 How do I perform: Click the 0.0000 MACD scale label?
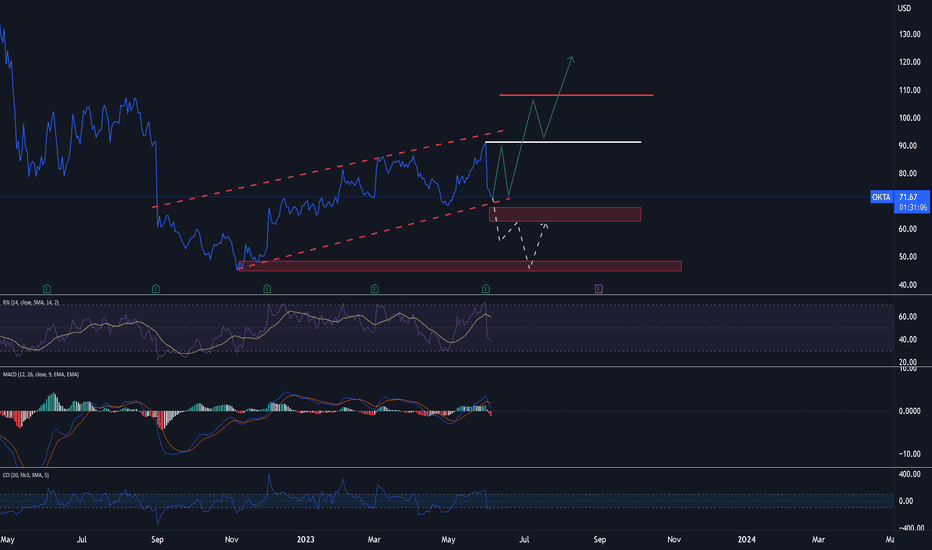click(909, 411)
